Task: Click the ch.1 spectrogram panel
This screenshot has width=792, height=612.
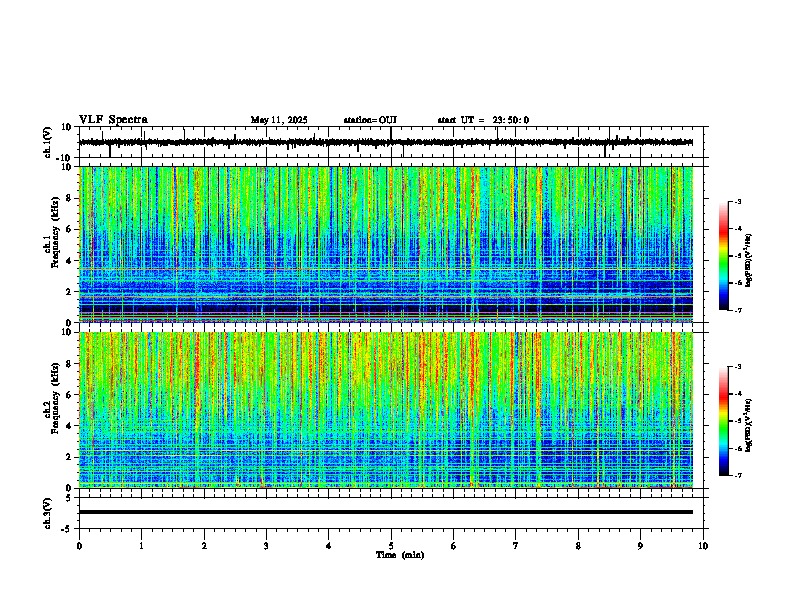Action: [386, 244]
